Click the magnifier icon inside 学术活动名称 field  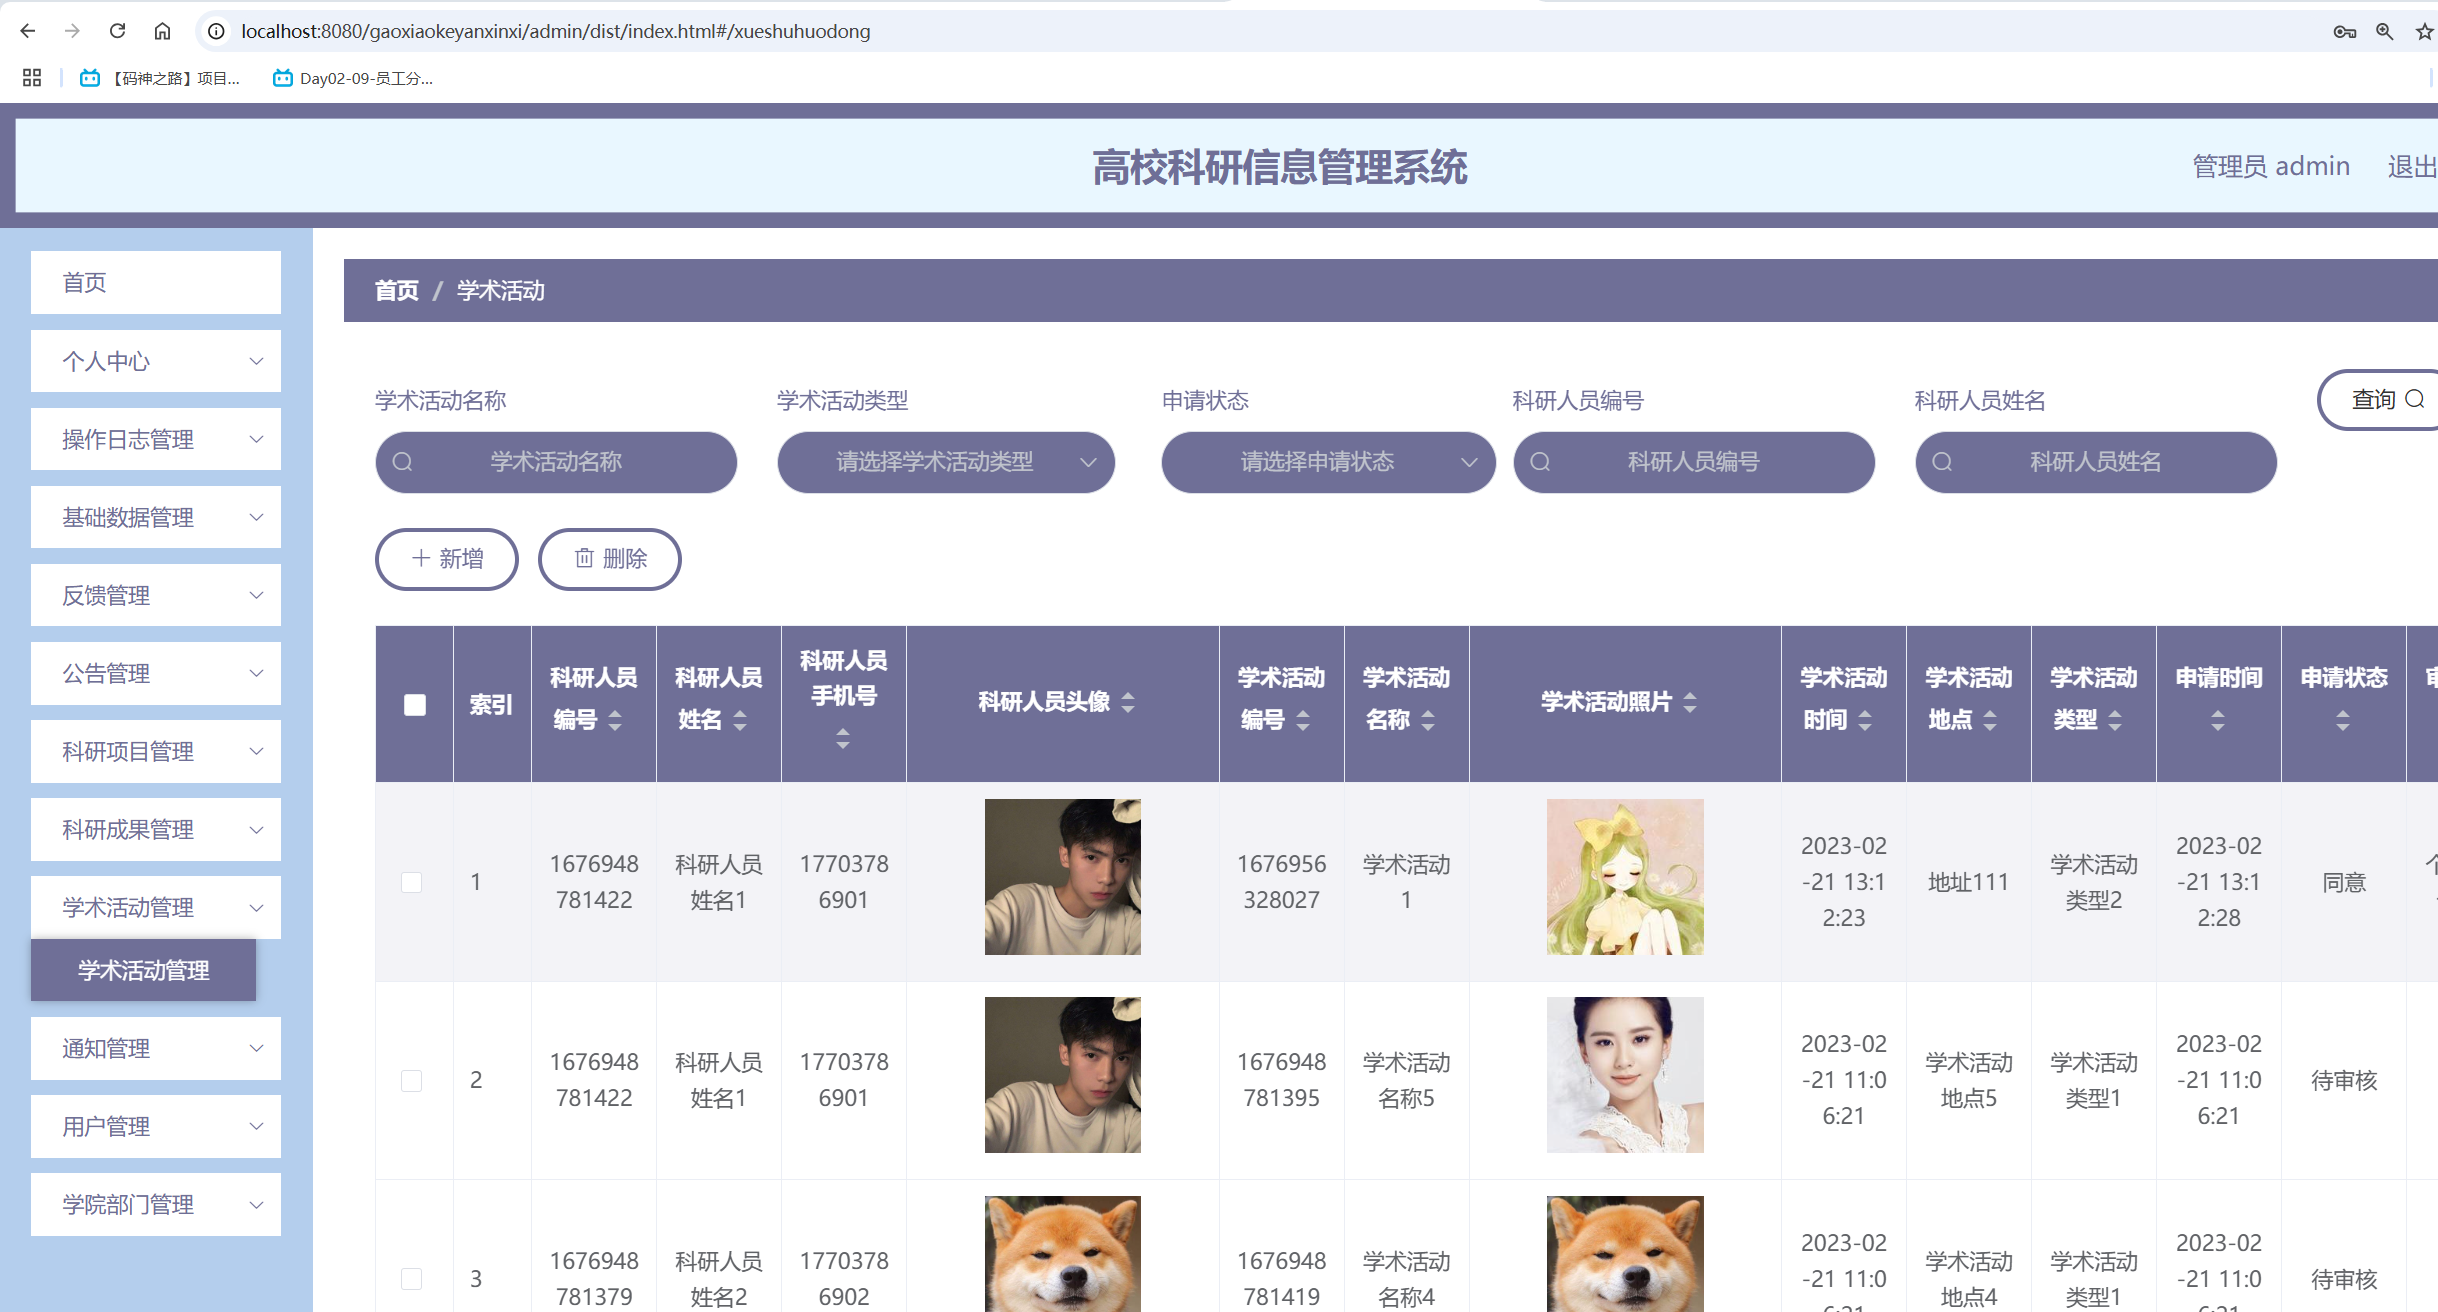click(405, 462)
